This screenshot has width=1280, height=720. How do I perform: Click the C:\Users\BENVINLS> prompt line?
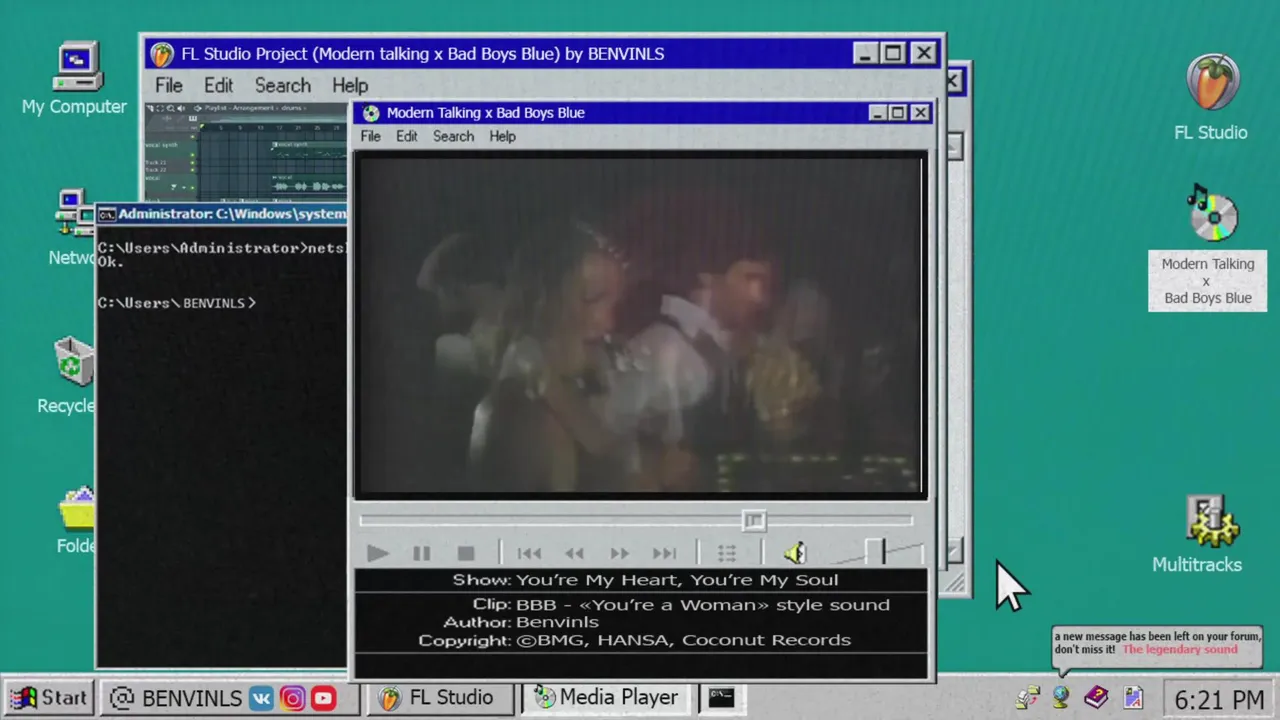(x=176, y=303)
